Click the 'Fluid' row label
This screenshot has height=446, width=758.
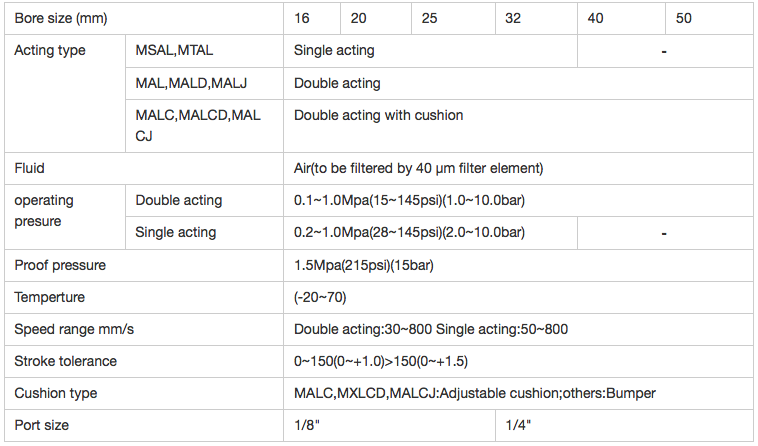coord(29,168)
